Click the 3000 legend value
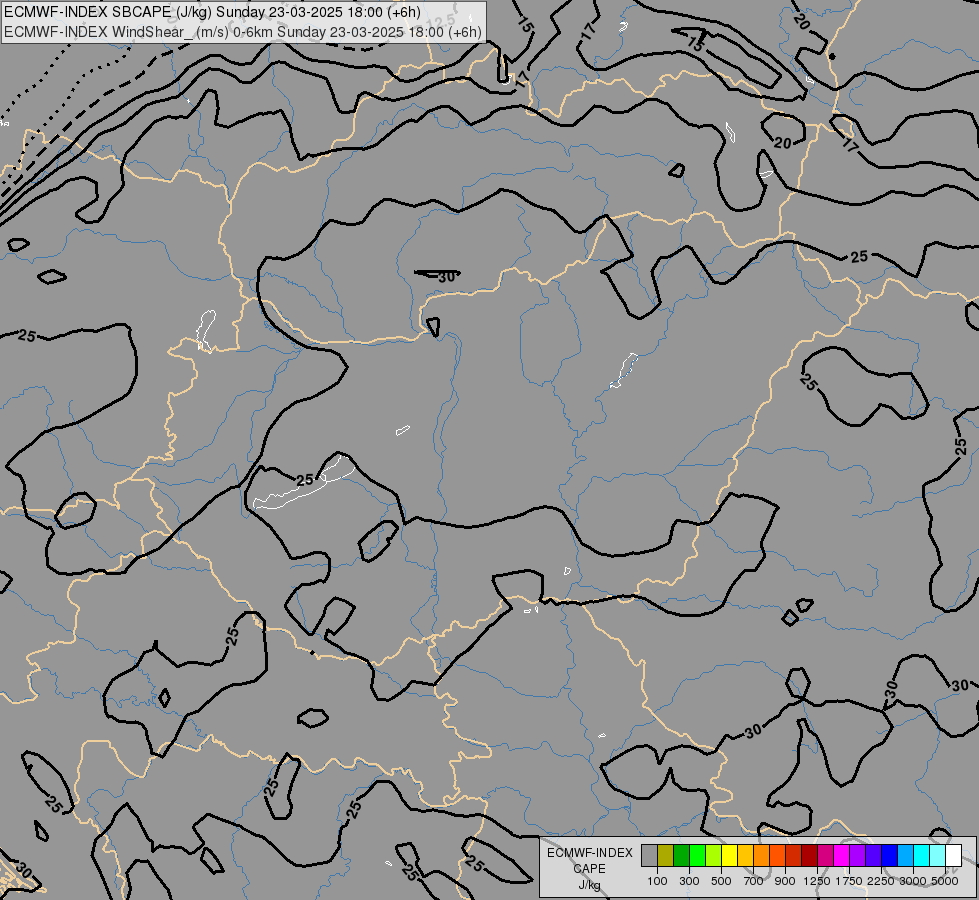The width and height of the screenshot is (979, 900). coord(913,881)
